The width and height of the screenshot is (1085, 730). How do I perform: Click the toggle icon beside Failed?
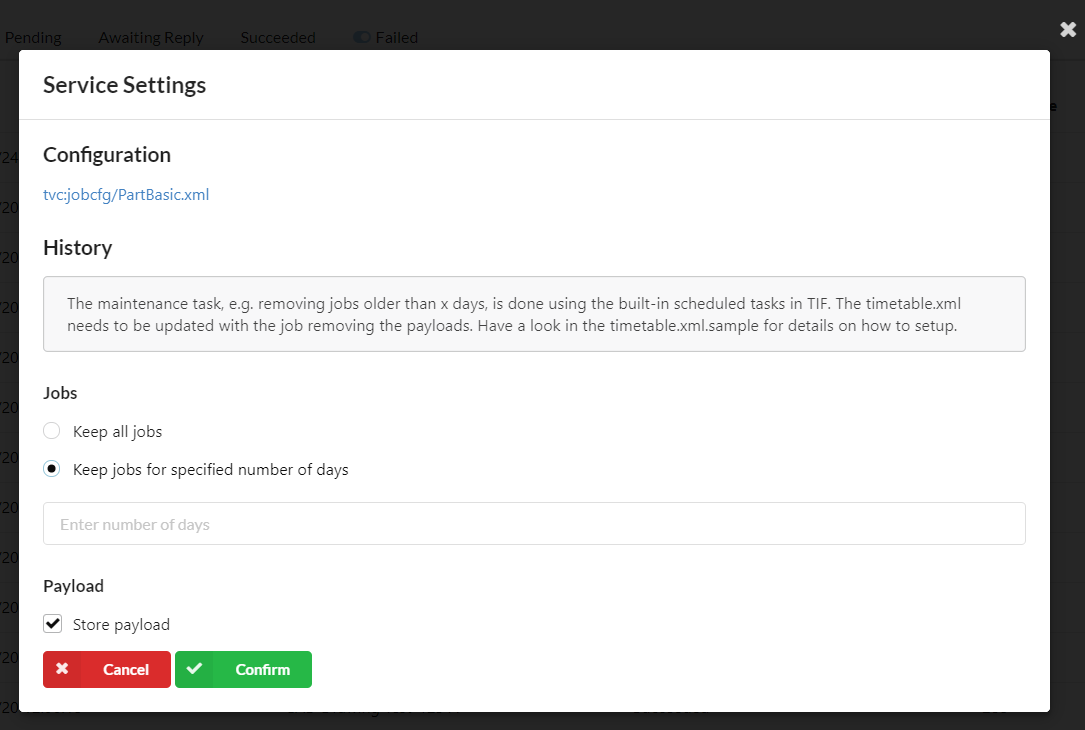click(x=362, y=38)
